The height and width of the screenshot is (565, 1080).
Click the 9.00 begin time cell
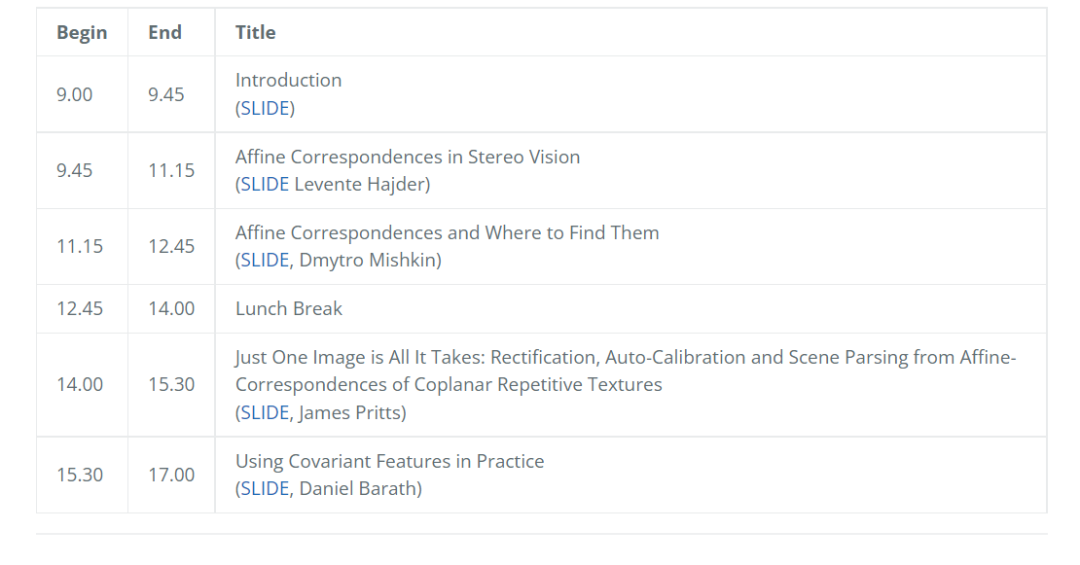coord(74,94)
